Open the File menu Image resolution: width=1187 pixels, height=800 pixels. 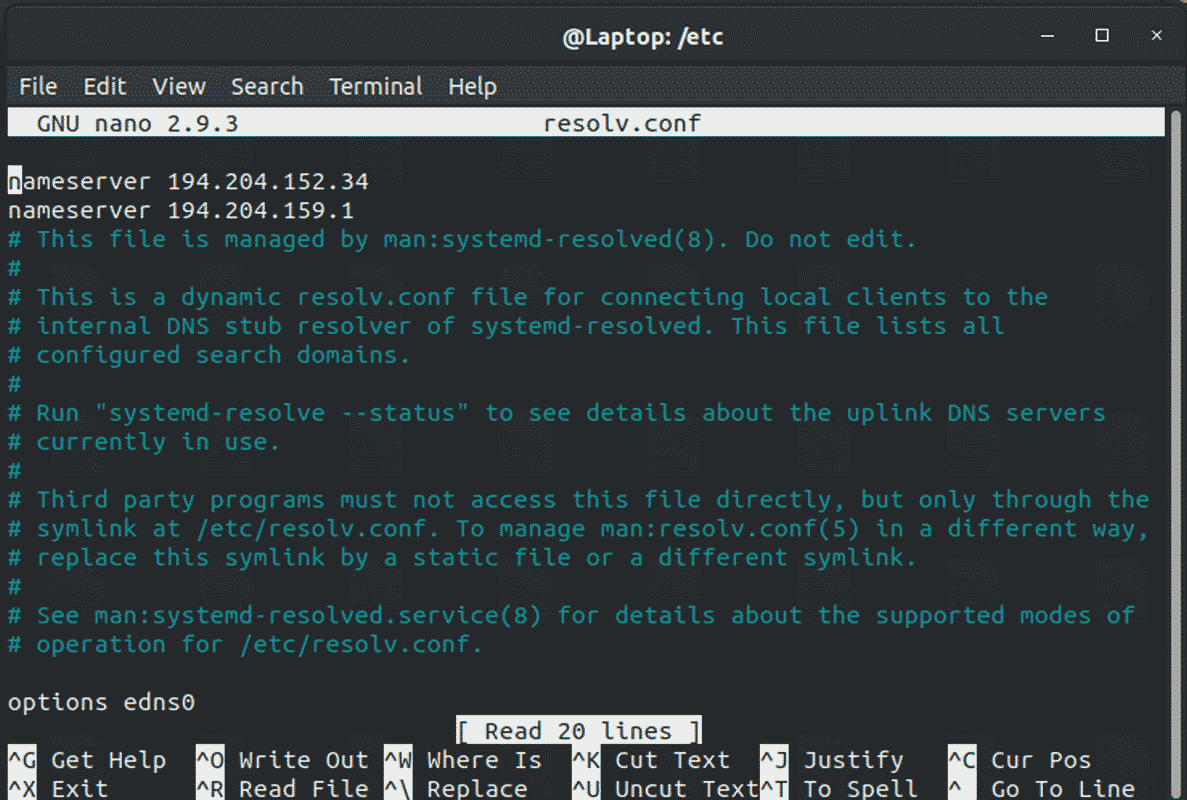pos(38,87)
